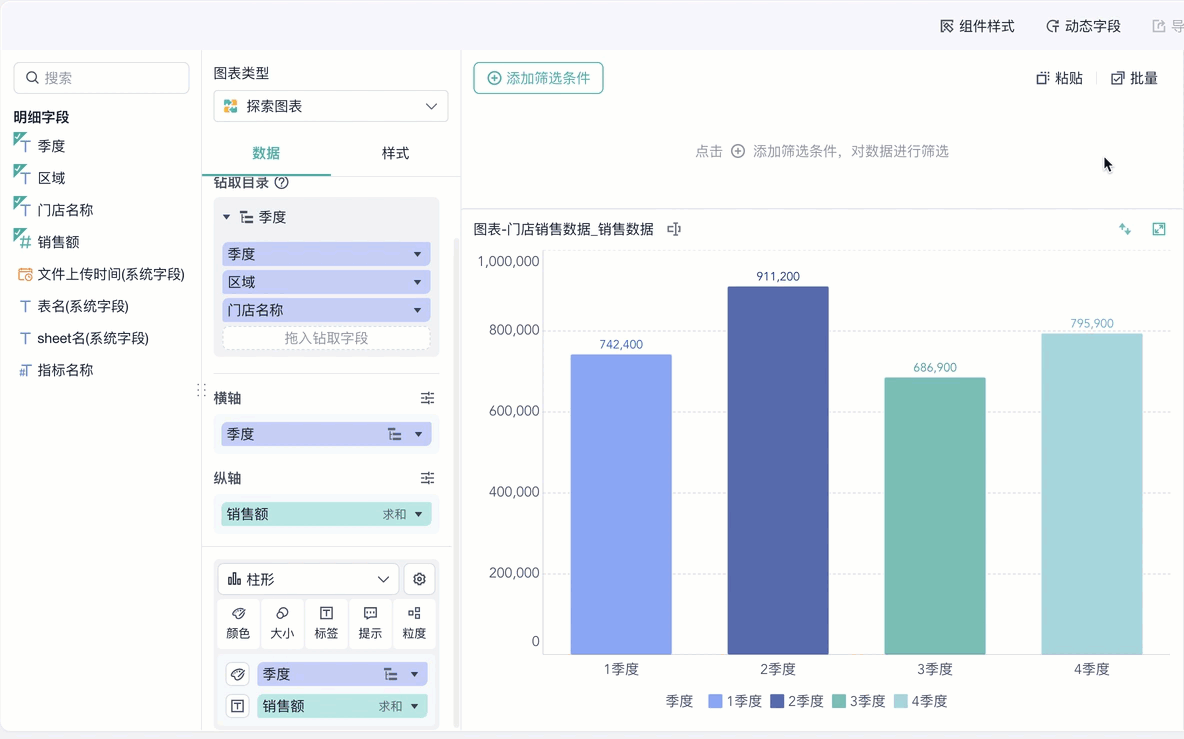Click the 标签 label mark button
The image size is (1184, 739).
point(326,624)
